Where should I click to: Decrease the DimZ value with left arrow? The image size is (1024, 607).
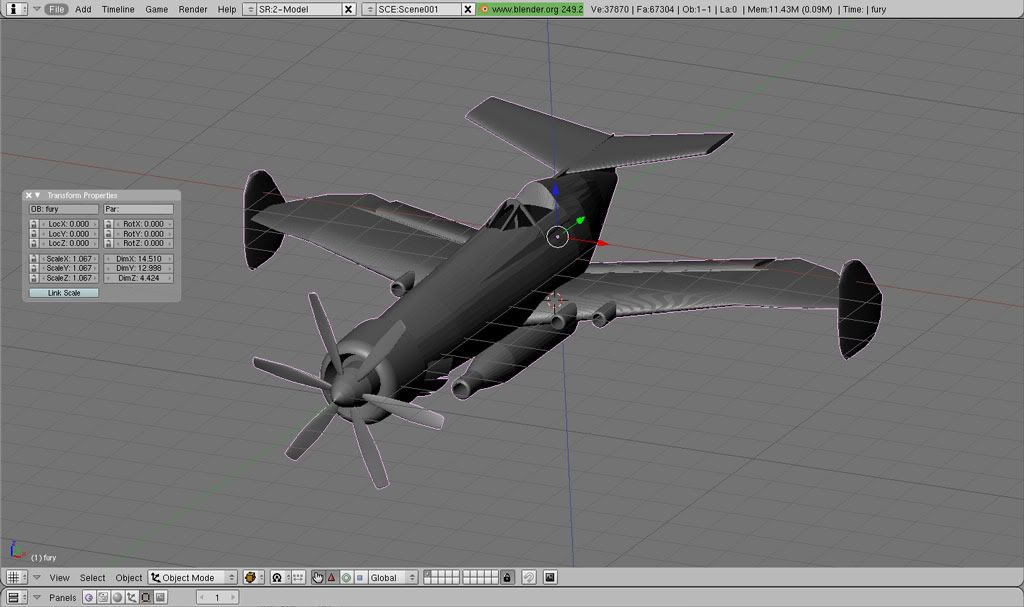(x=108, y=278)
